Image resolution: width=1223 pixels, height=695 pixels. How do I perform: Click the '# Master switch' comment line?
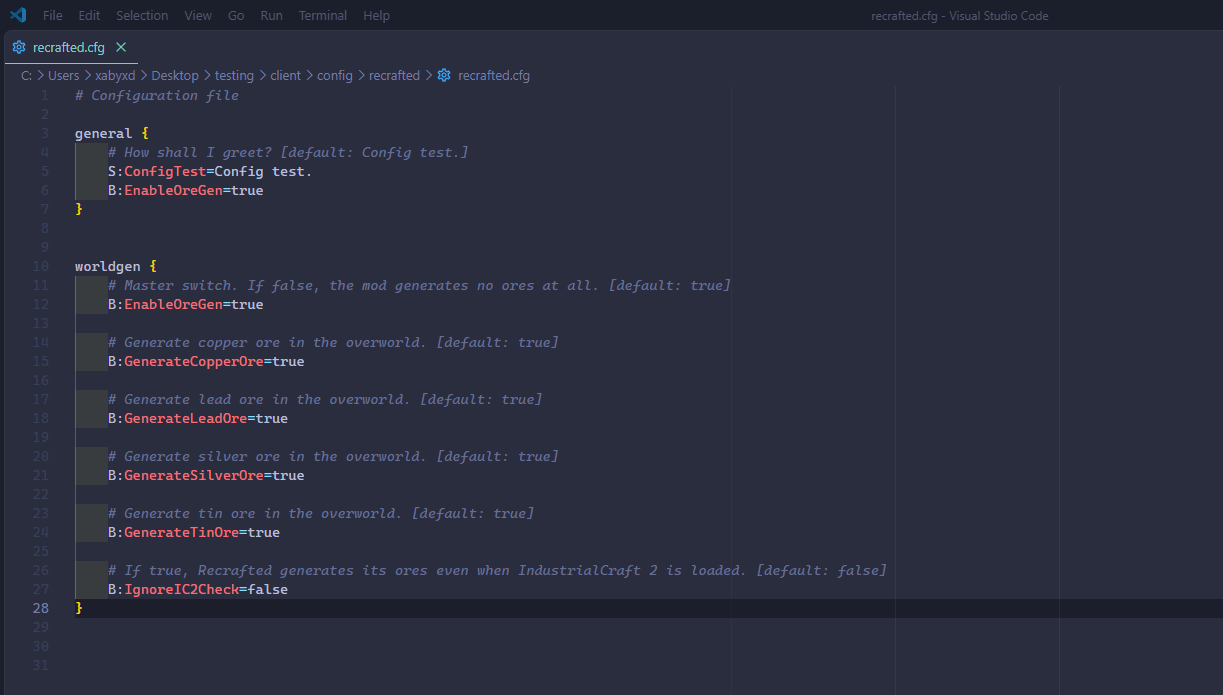(x=420, y=285)
